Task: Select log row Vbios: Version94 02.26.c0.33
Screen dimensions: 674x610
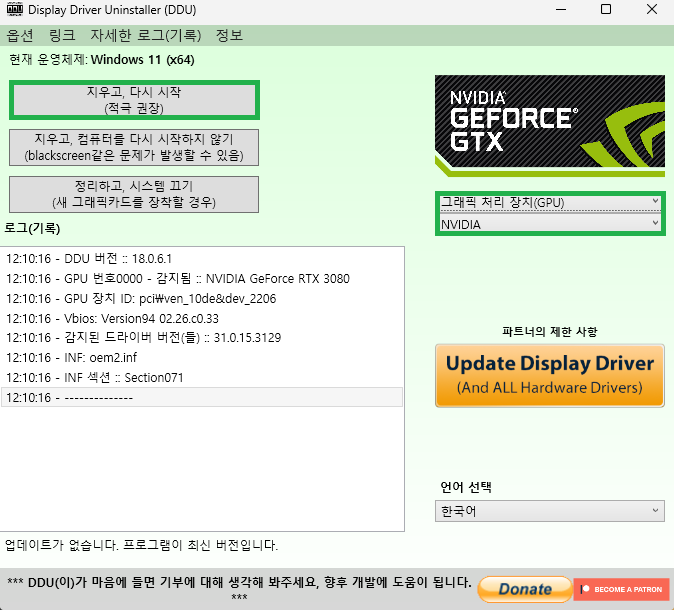Action: [202, 319]
